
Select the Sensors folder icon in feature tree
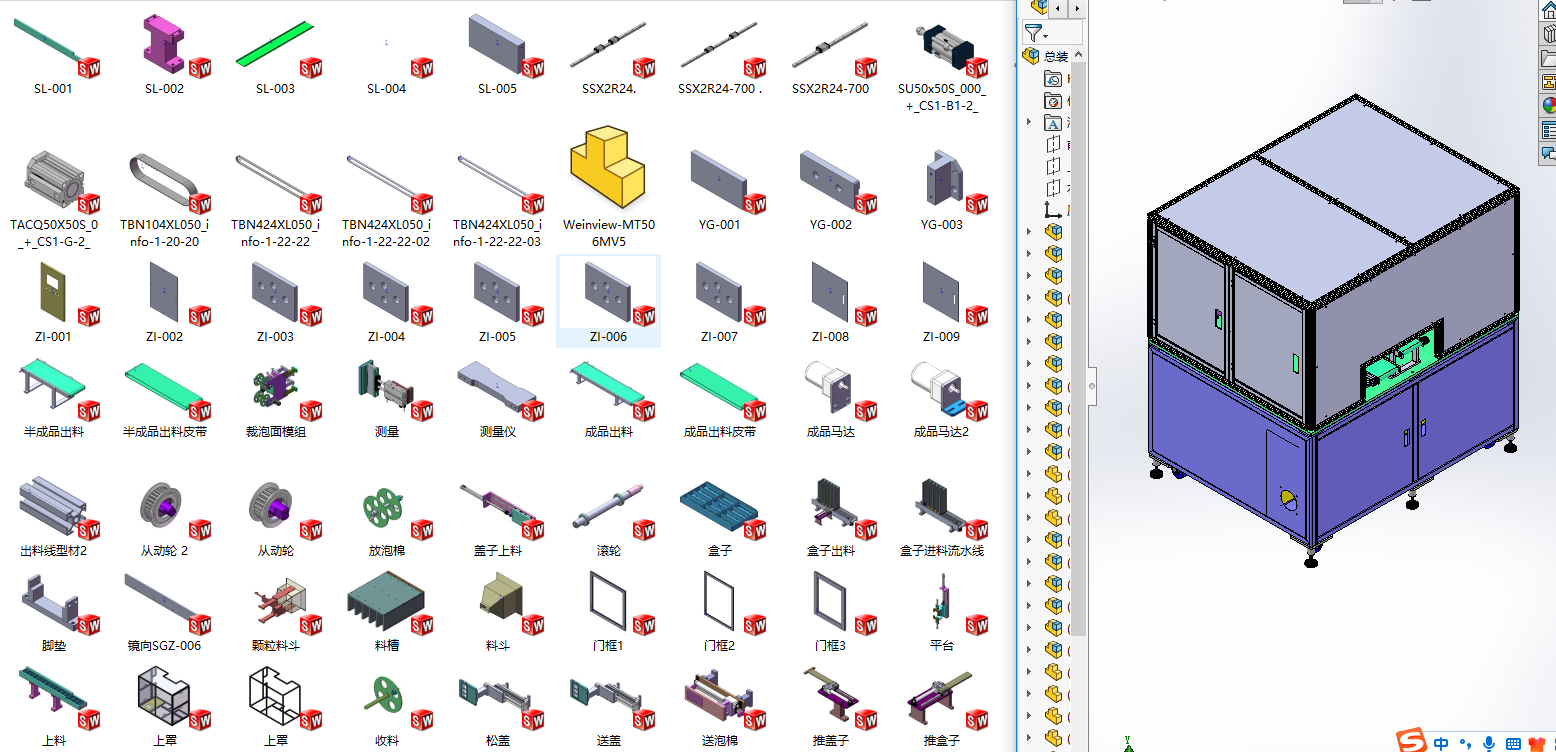coord(1053,101)
